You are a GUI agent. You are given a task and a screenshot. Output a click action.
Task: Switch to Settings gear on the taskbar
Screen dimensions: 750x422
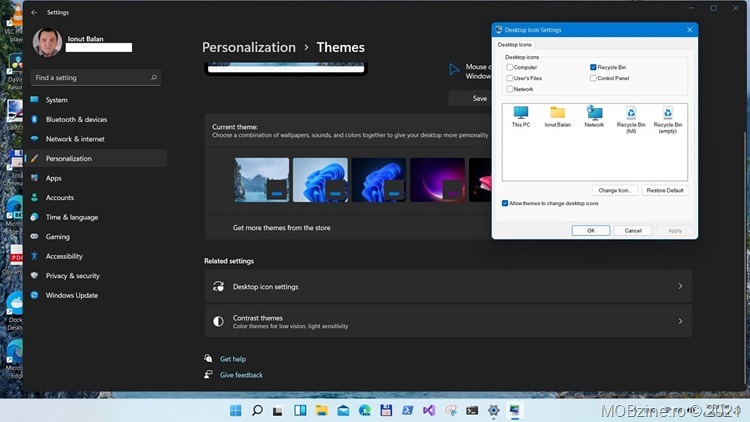click(494, 410)
